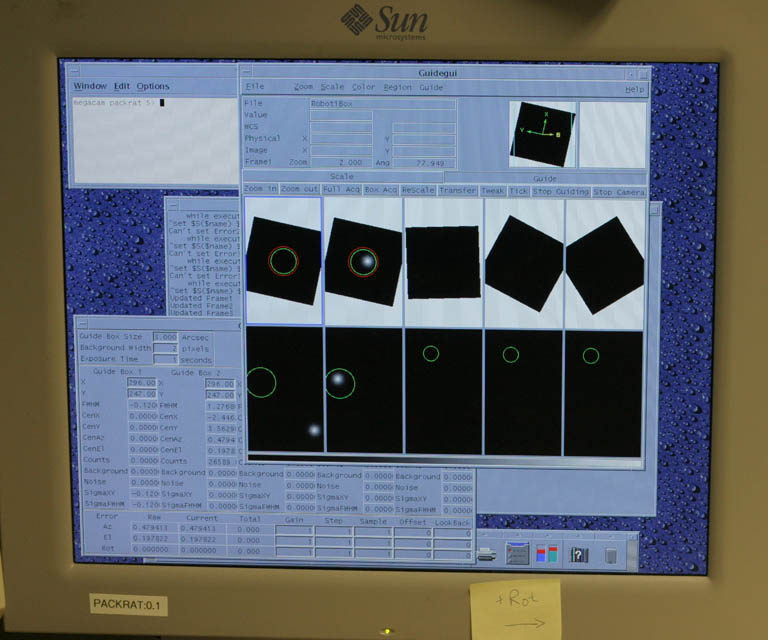Click the Exposure Time input field

[x=165, y=359]
